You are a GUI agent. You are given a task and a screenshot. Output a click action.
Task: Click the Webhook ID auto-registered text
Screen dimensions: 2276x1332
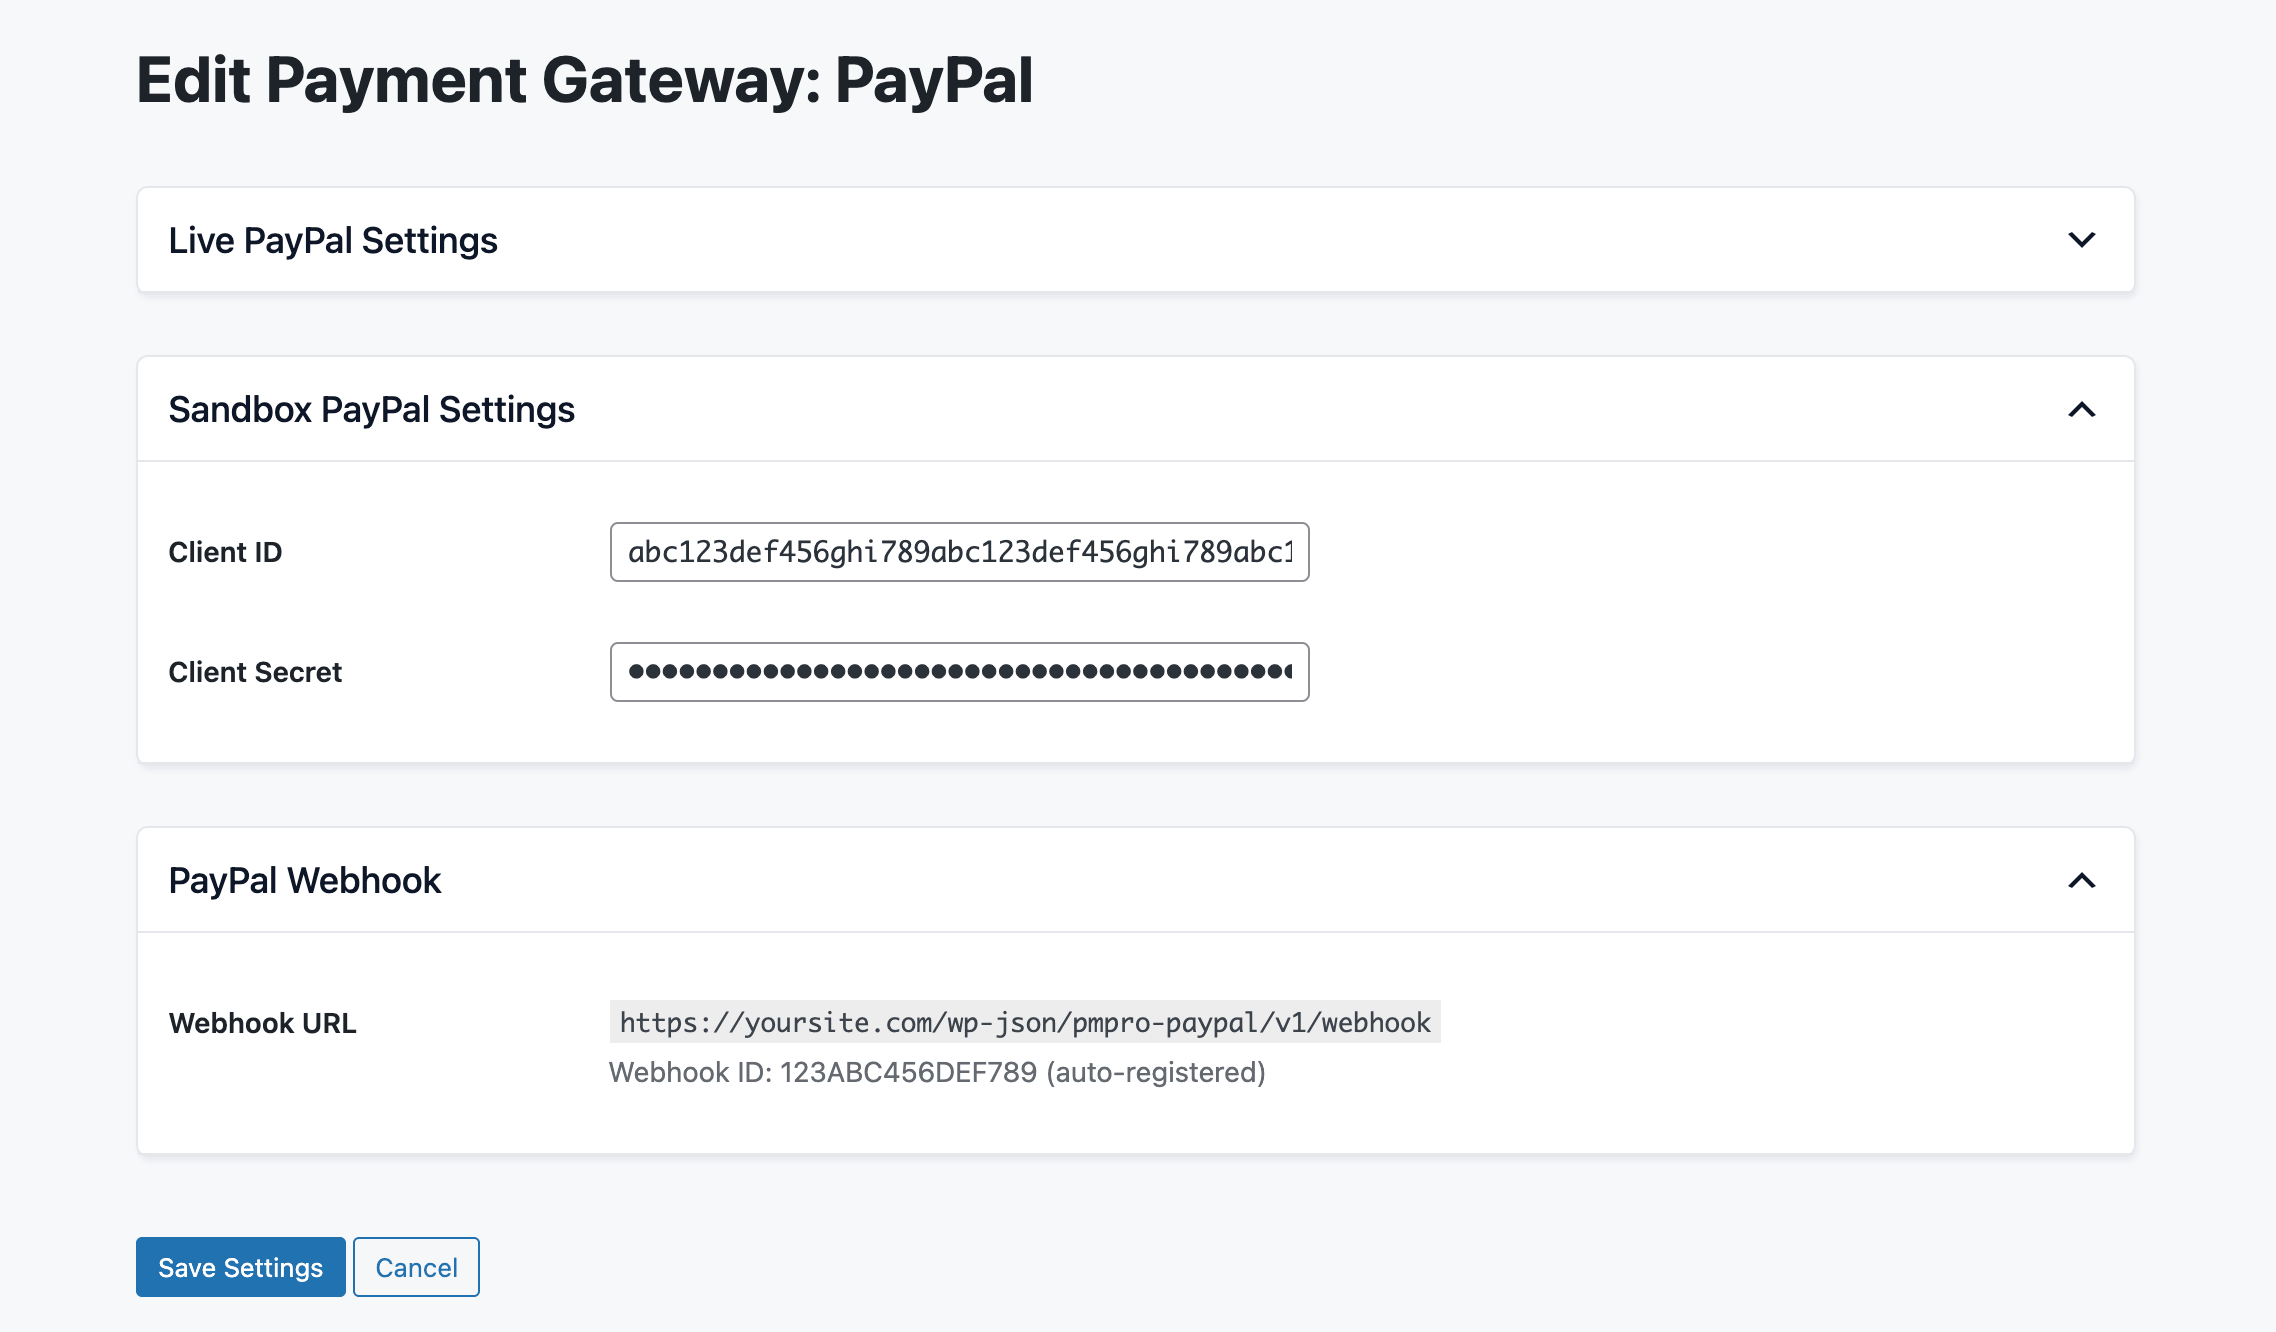click(x=937, y=1072)
